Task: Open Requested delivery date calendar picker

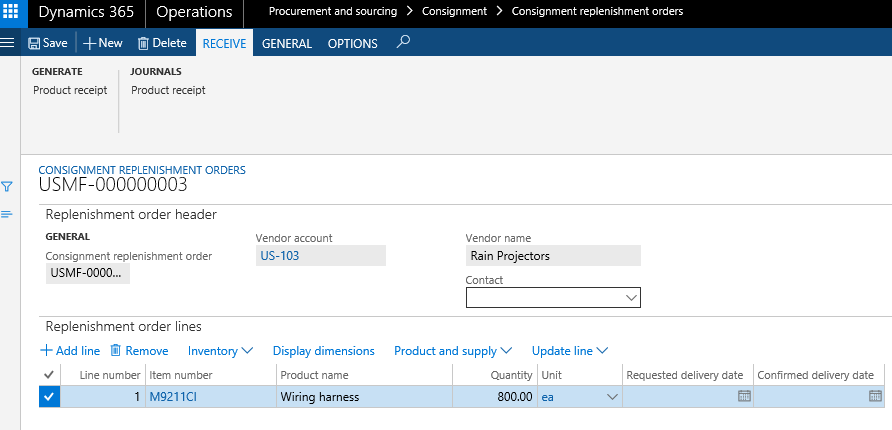Action: [x=743, y=397]
